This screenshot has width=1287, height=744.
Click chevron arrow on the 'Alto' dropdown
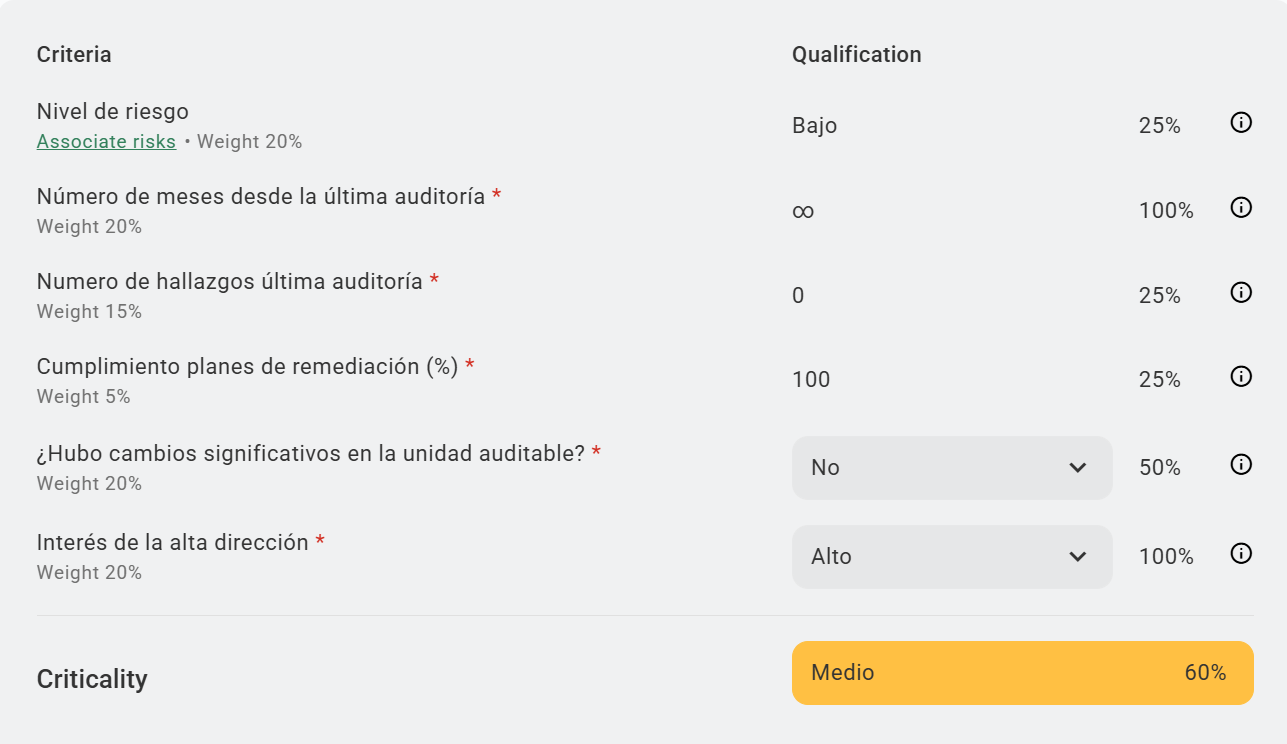[1077, 557]
